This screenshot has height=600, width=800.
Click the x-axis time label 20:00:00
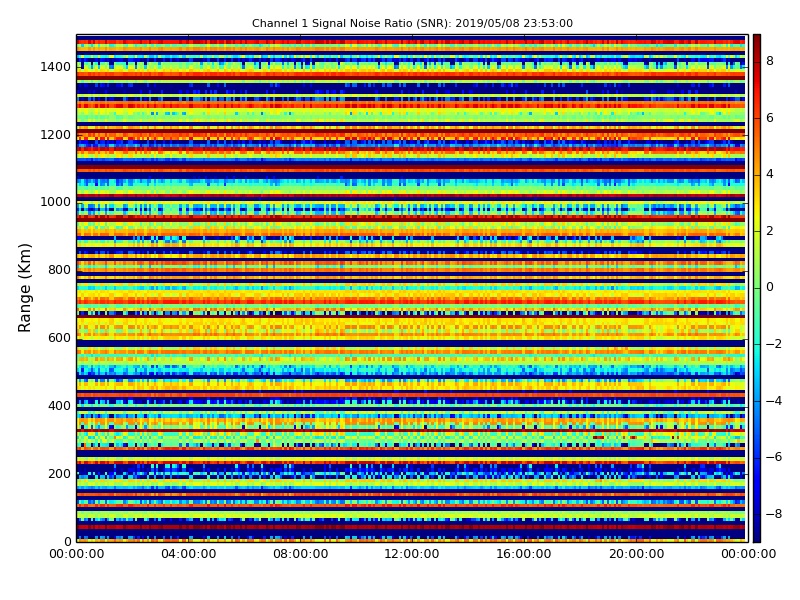tap(636, 554)
